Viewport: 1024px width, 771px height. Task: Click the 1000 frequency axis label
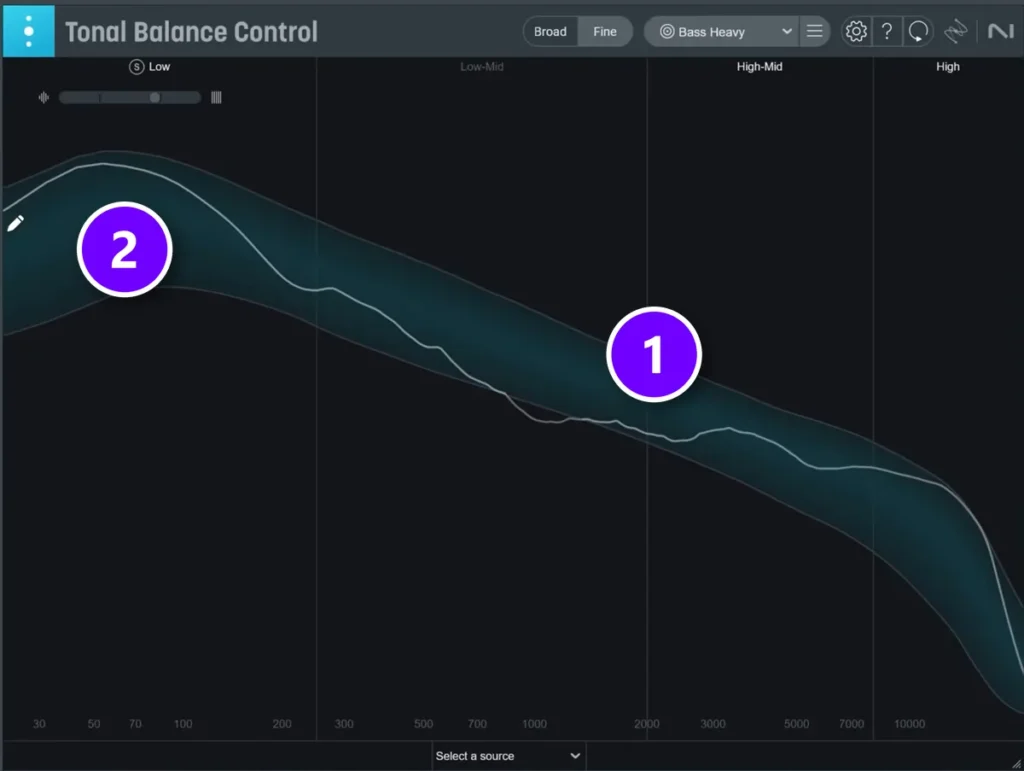pos(534,724)
